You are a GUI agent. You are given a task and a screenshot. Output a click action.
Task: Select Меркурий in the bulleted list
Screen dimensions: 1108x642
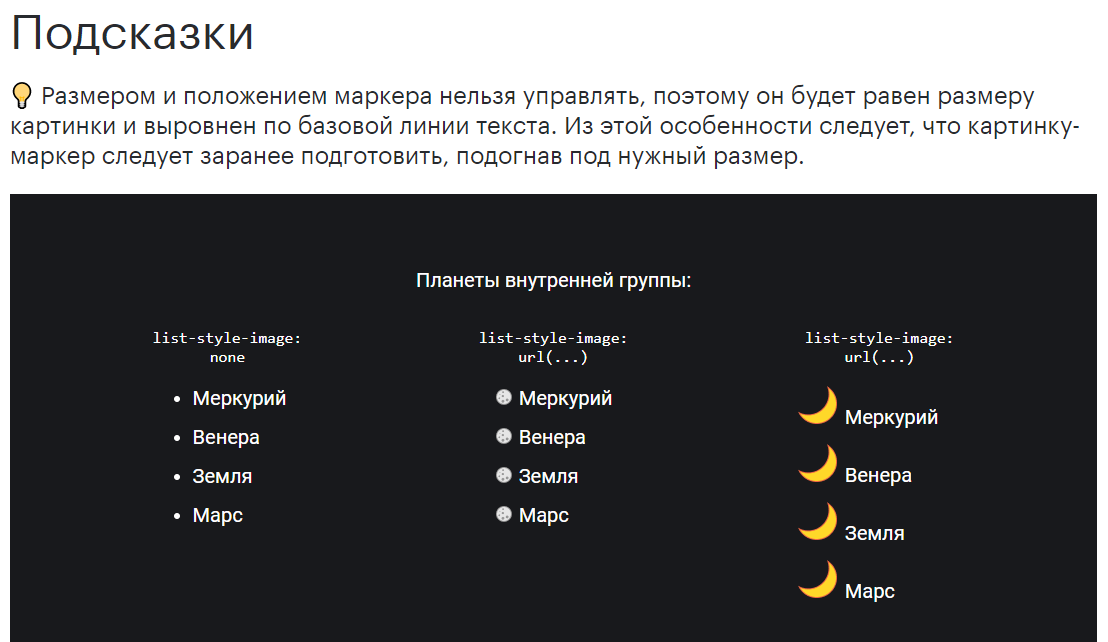(239, 398)
